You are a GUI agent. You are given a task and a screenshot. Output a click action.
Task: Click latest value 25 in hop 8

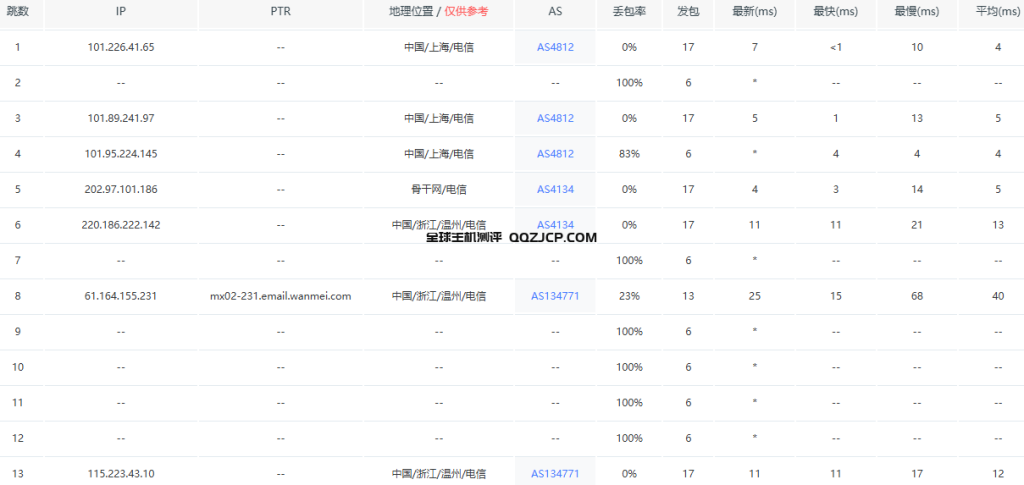click(x=754, y=296)
